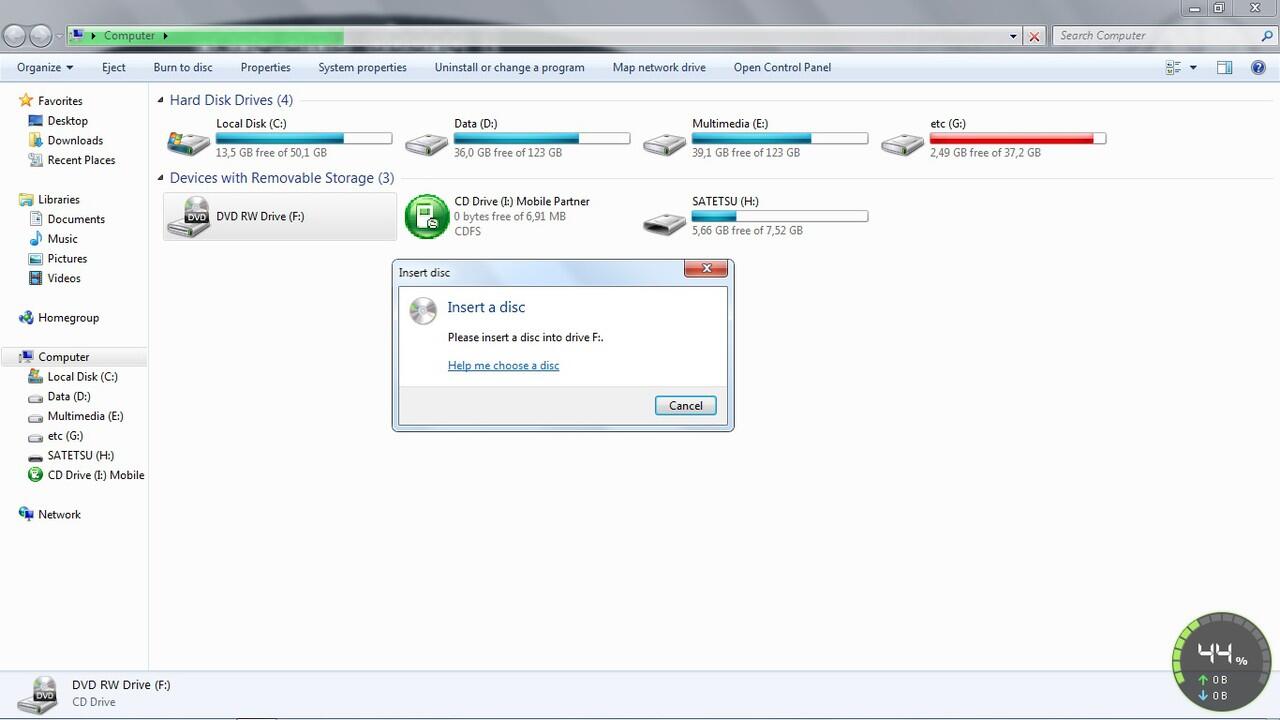The width and height of the screenshot is (1280, 720).
Task: Open the address bar history dropdown
Action: (1014, 36)
